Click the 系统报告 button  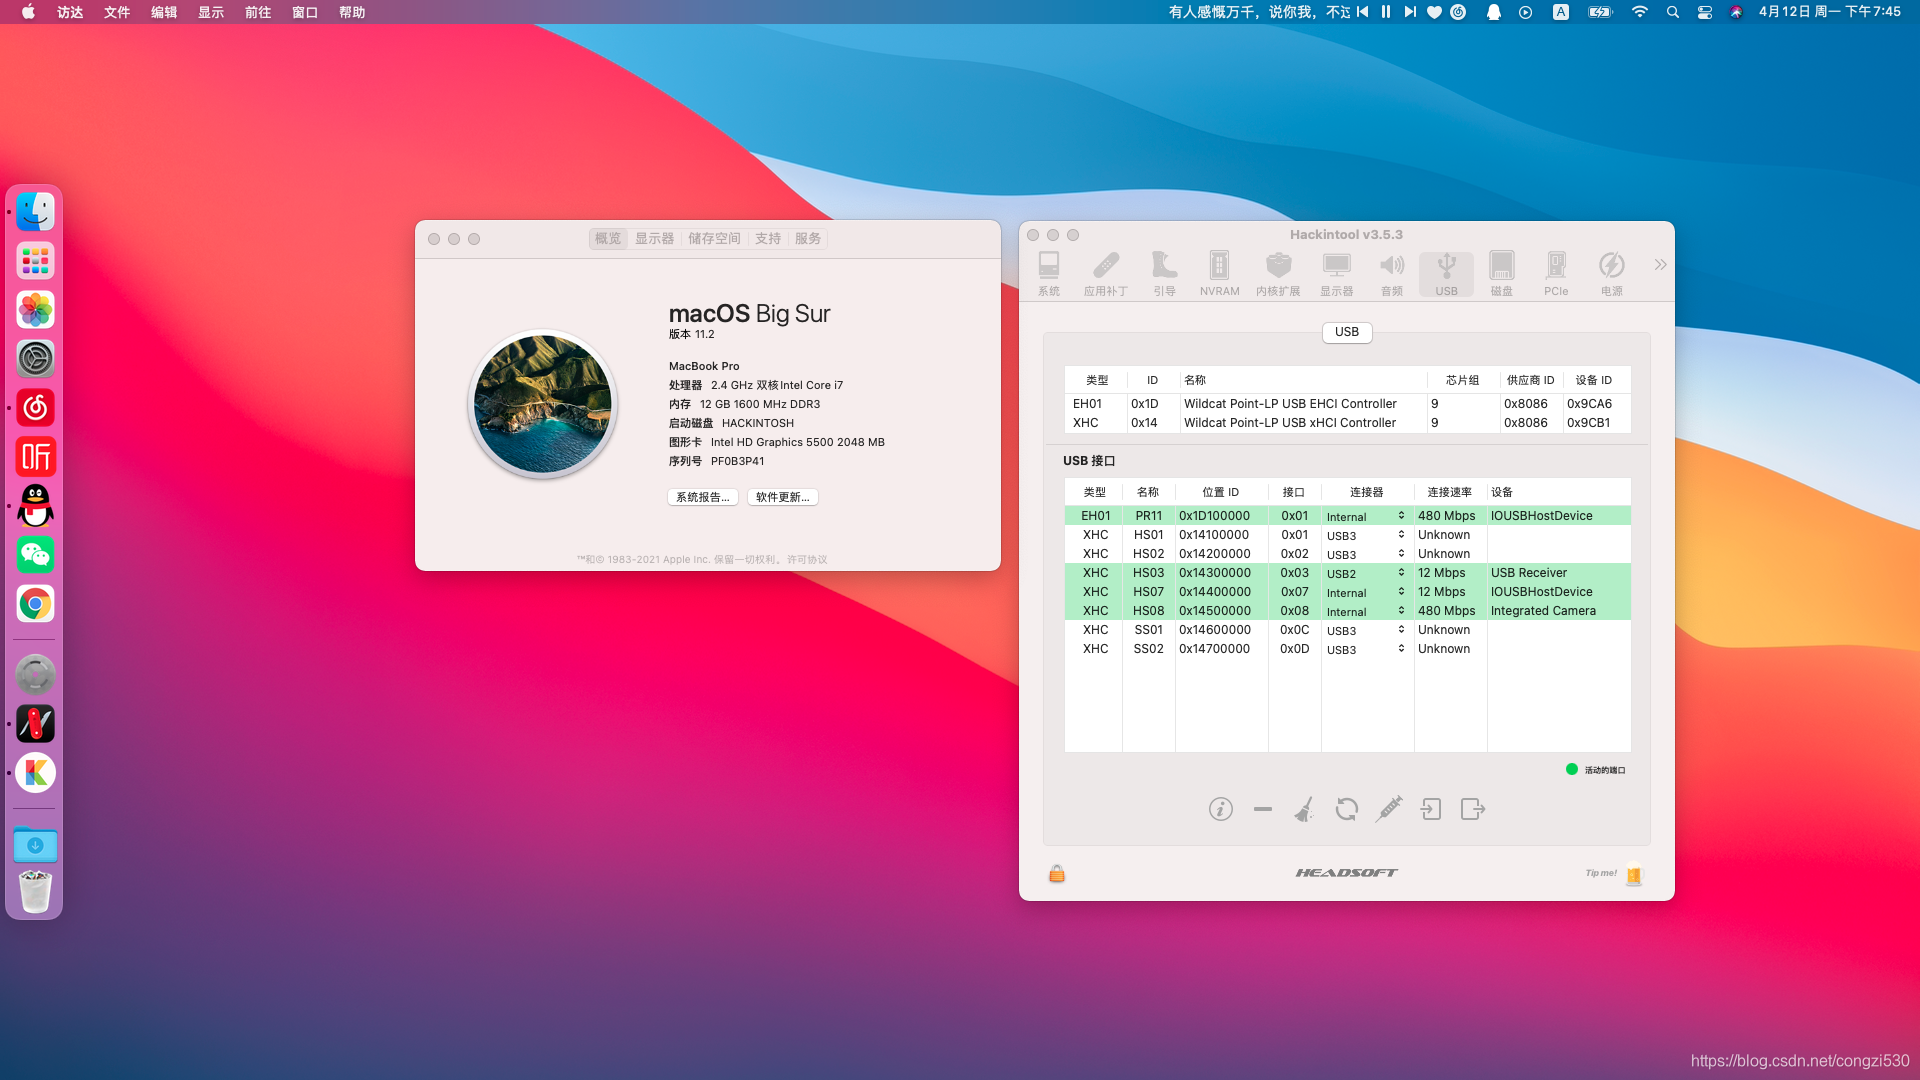coord(702,497)
